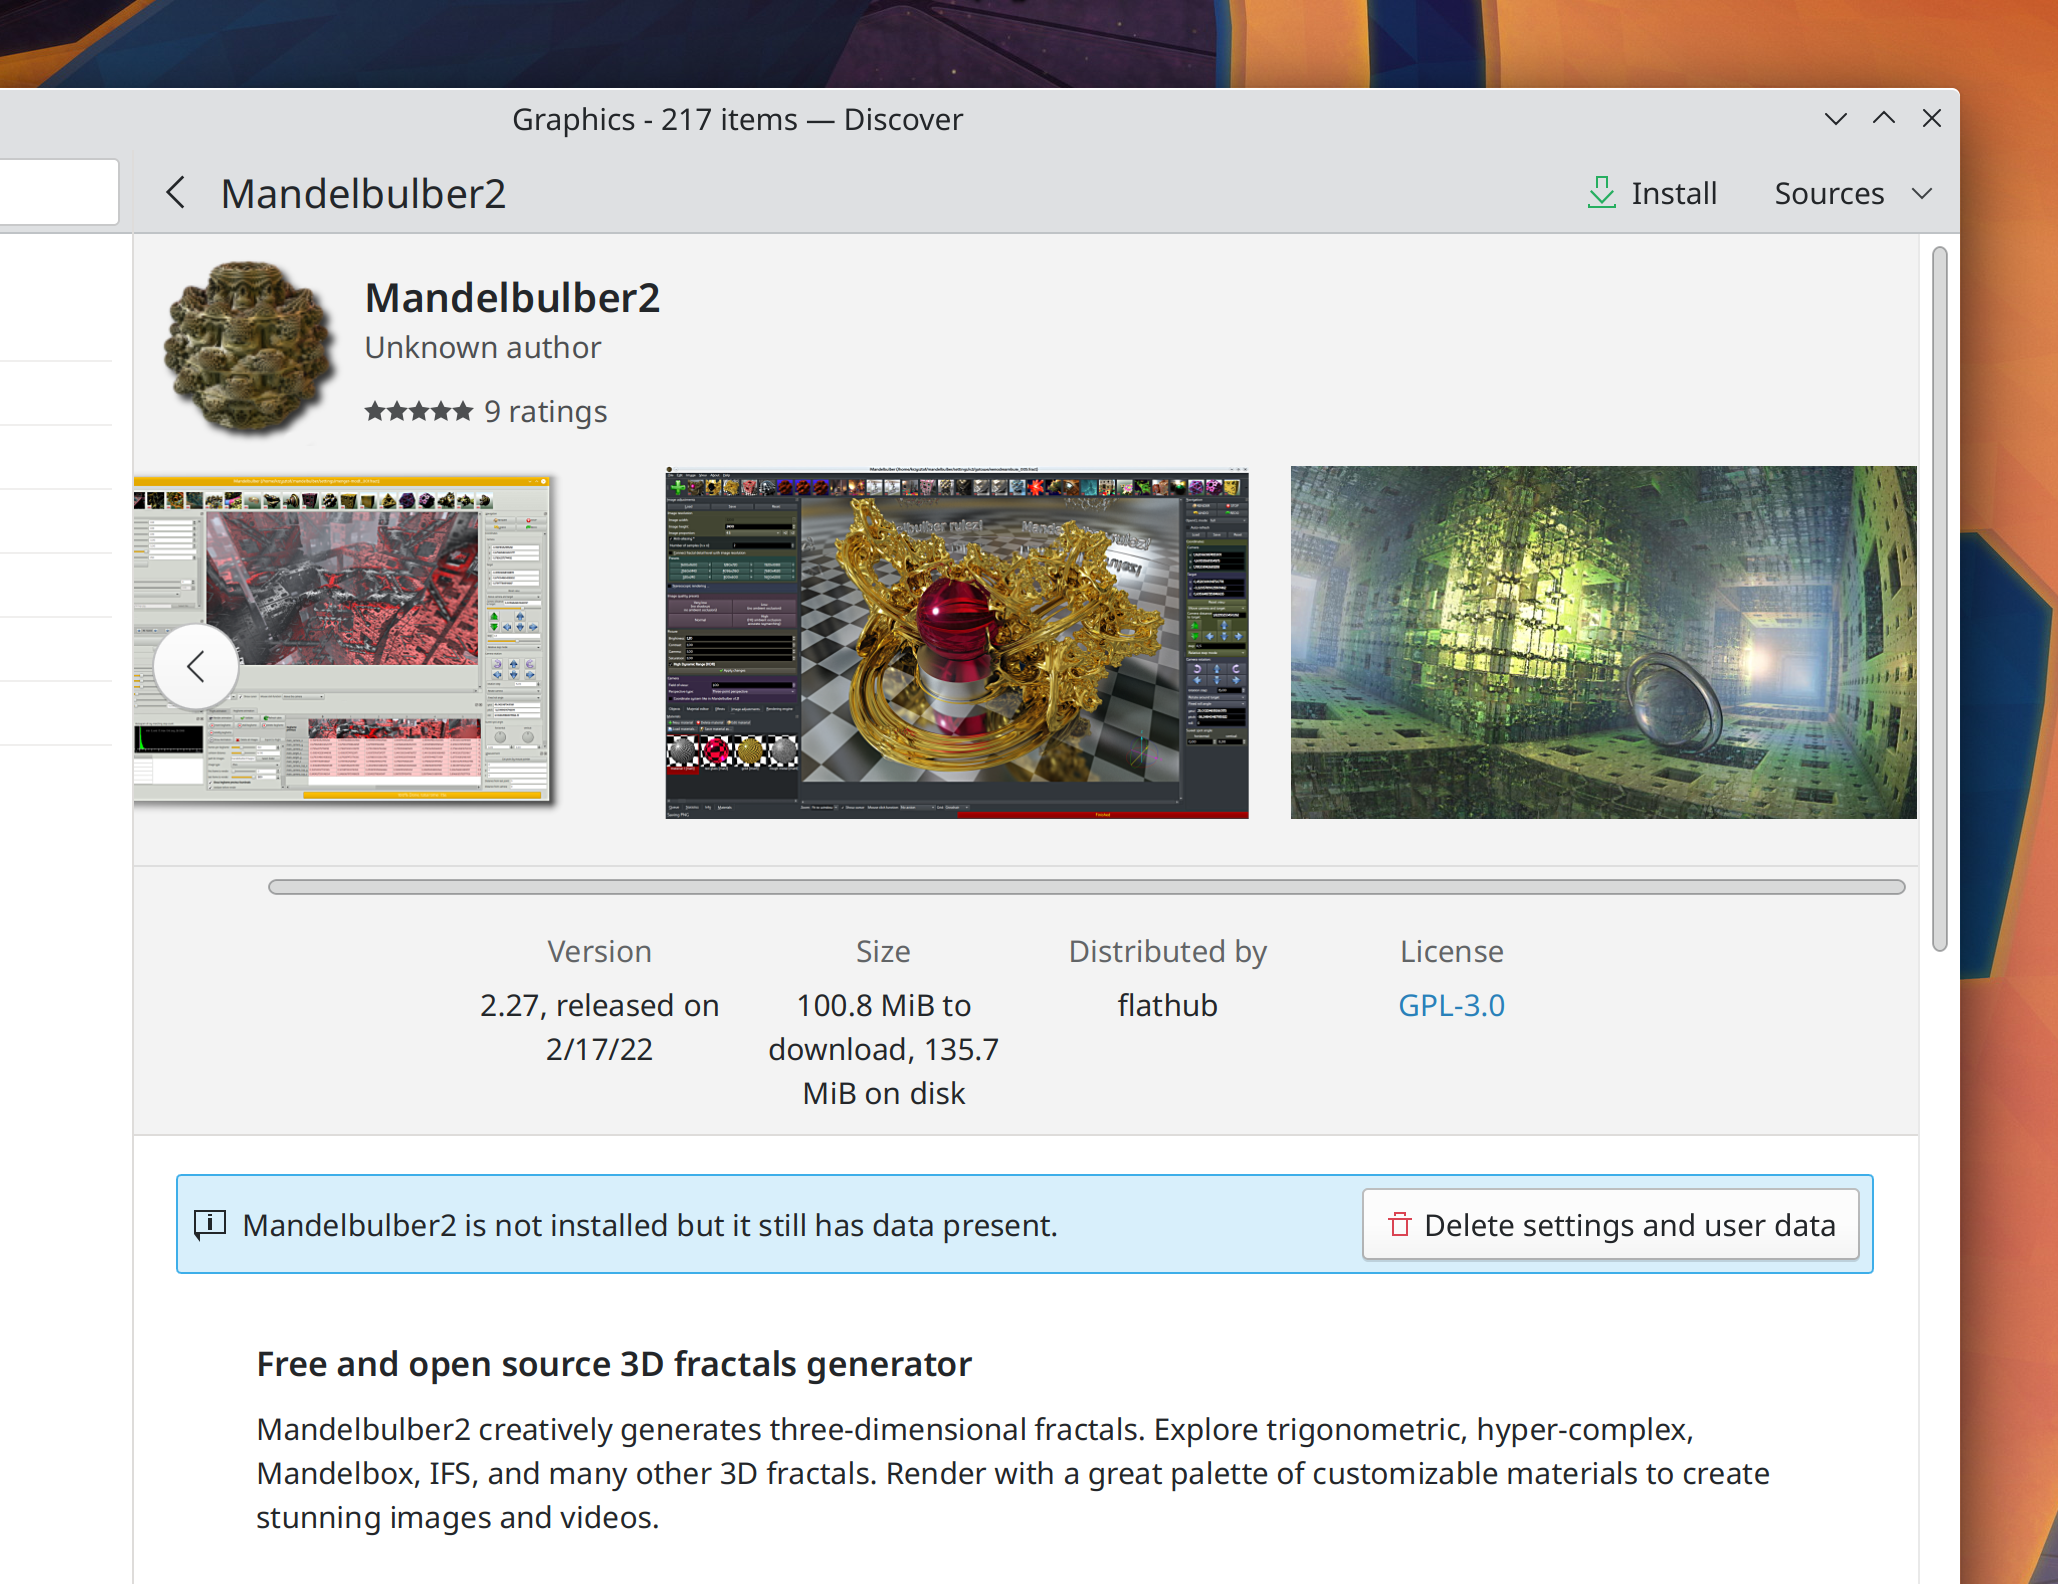Image resolution: width=2058 pixels, height=1584 pixels.
Task: Click the horizontal screenshot carousel scrollbar
Action: click(x=1086, y=887)
